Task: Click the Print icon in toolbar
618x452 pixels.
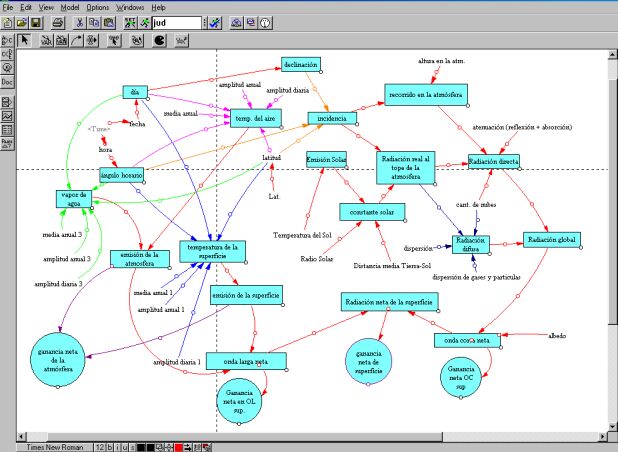Action: (57, 22)
